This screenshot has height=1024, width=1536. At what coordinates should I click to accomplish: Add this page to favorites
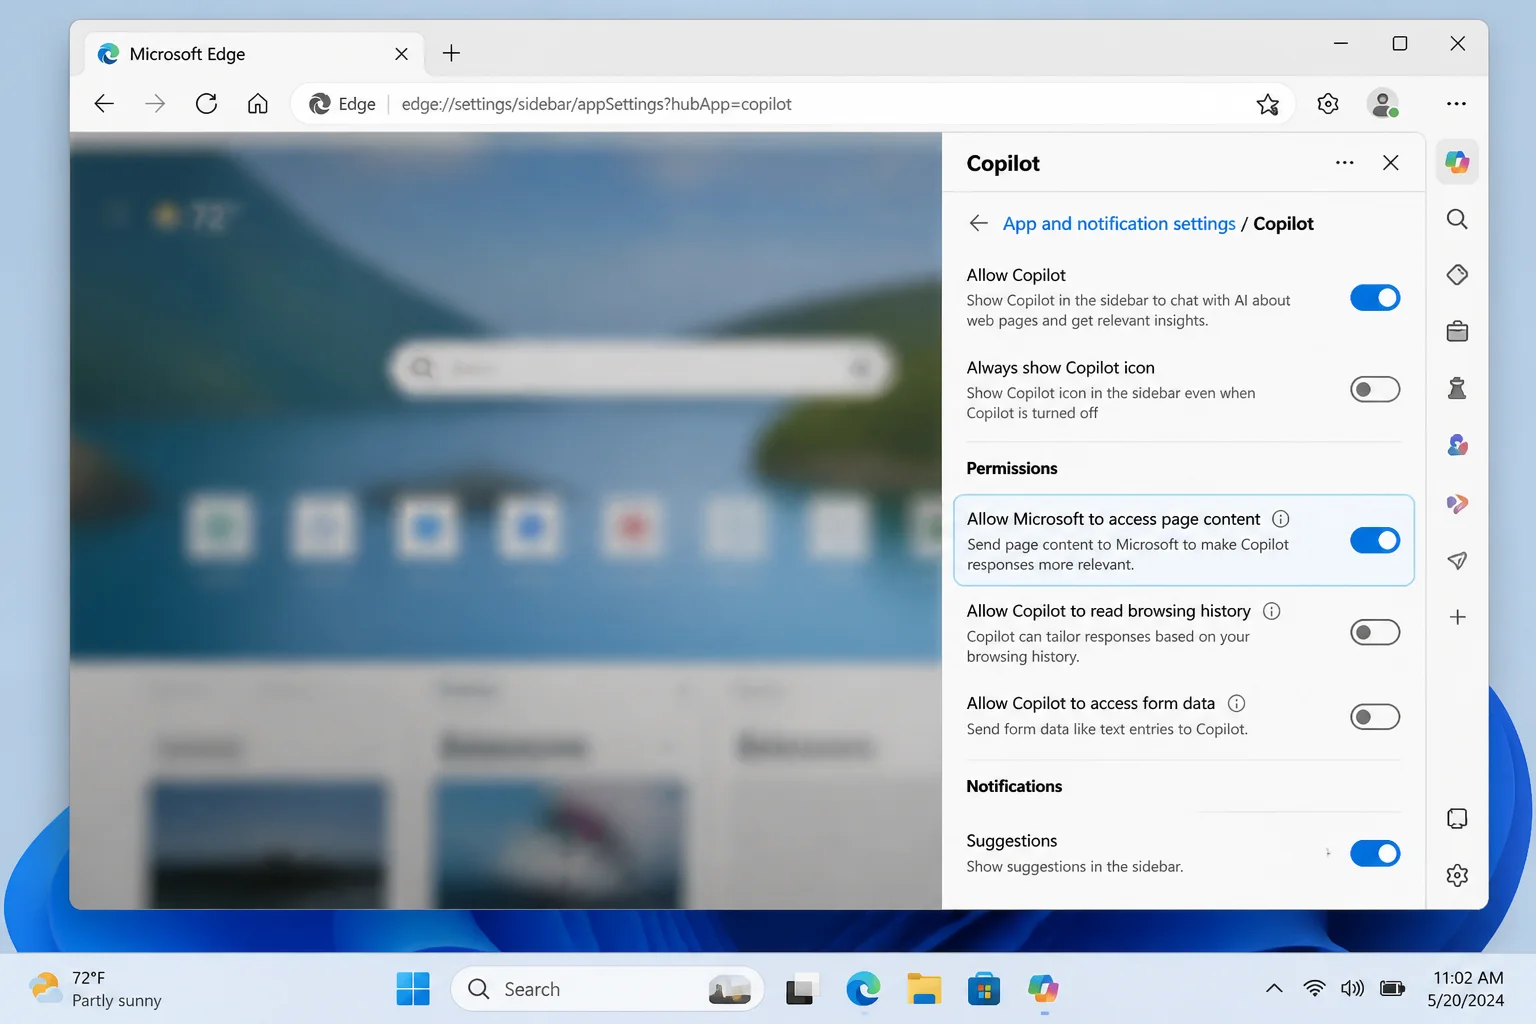coord(1268,104)
